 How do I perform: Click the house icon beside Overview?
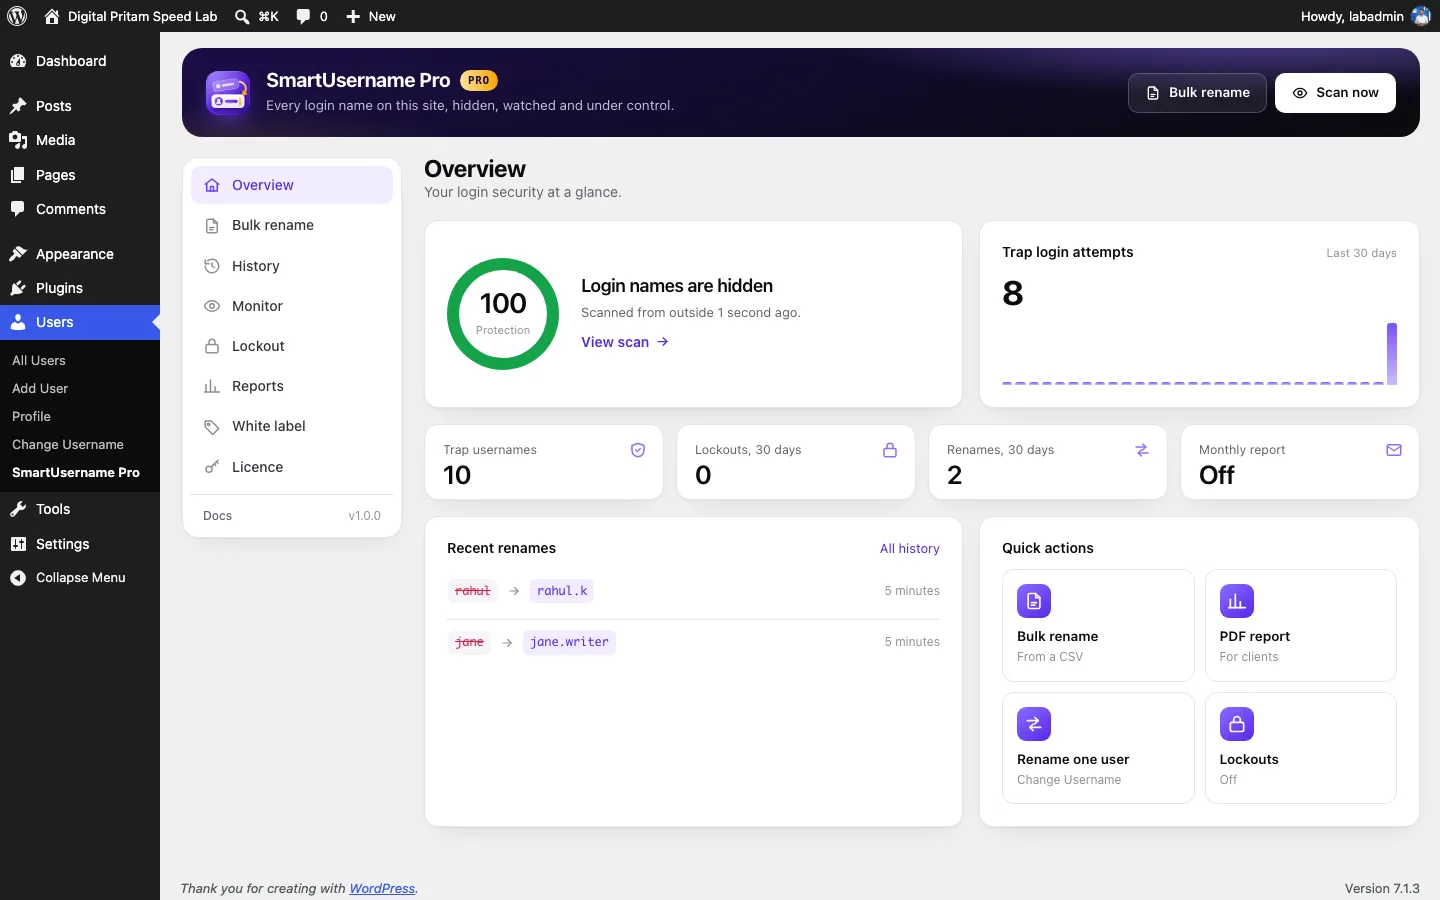pyautogui.click(x=212, y=185)
